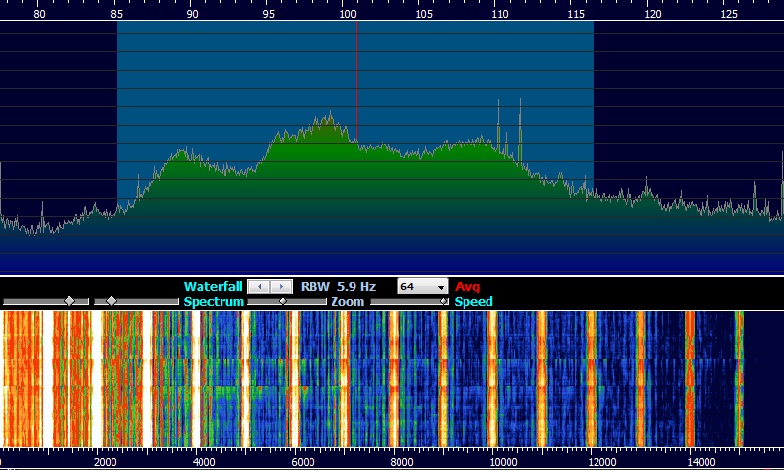This screenshot has height=470, width=784.
Task: Open the 64 averaging dropdown
Action: [422, 287]
